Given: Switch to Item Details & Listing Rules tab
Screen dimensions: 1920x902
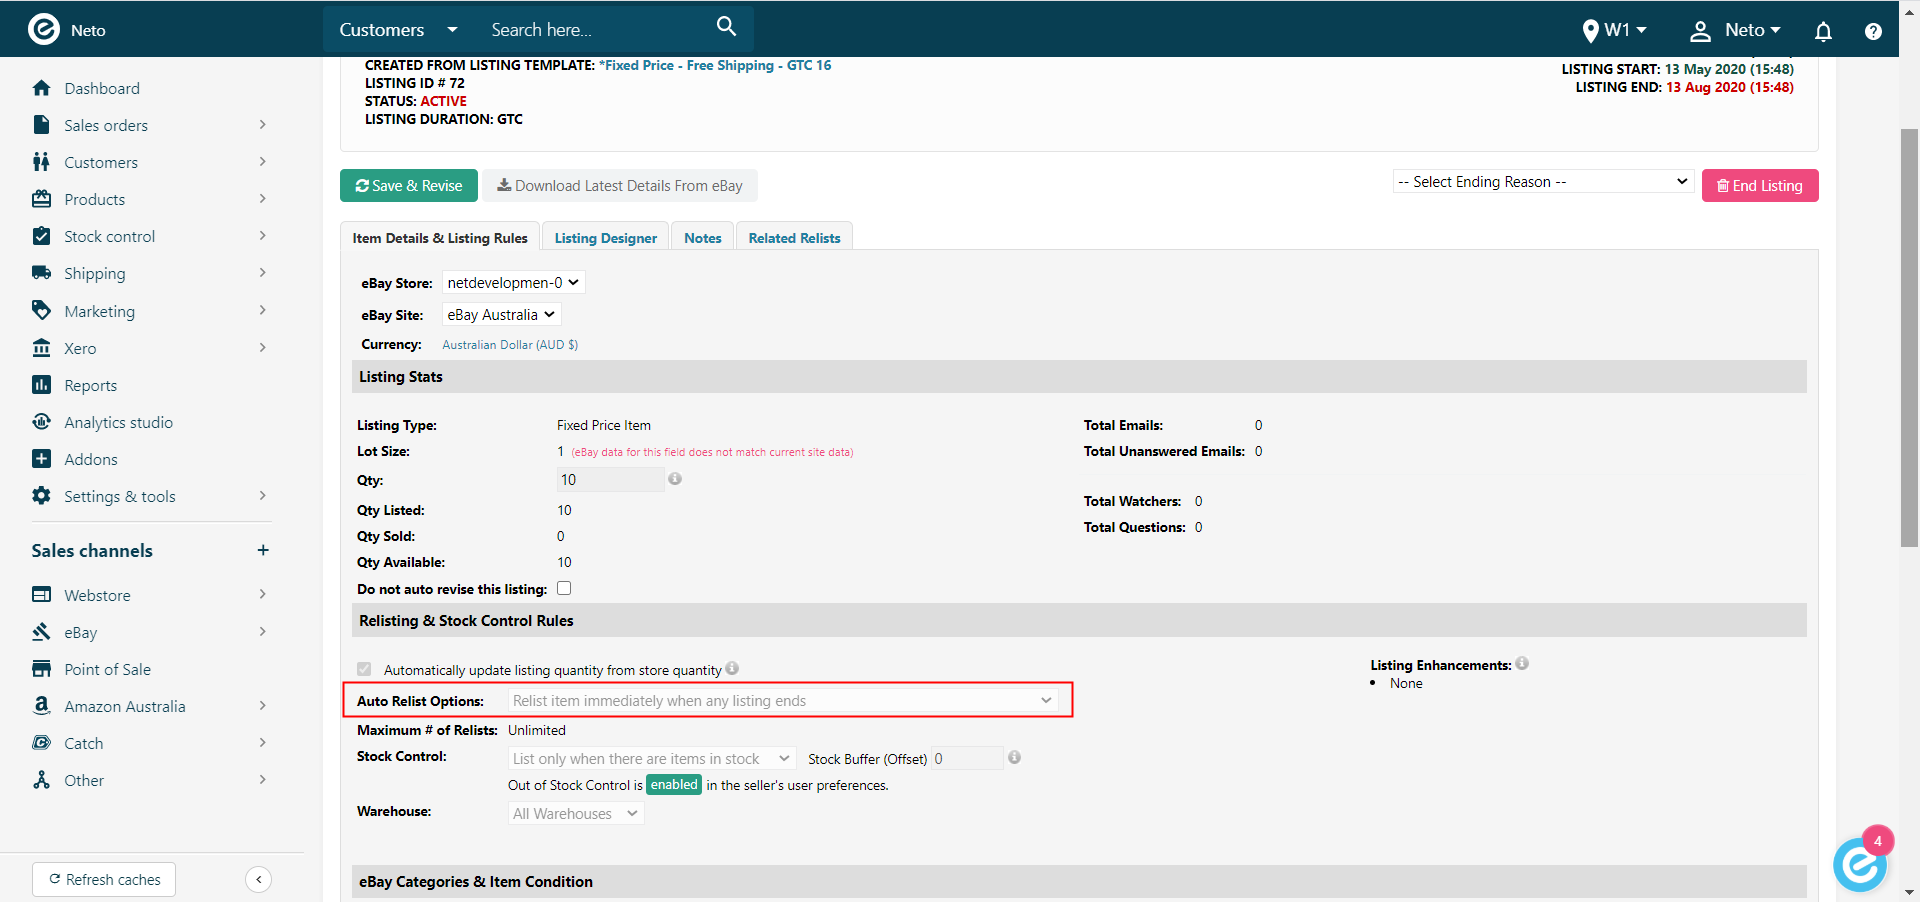Looking at the screenshot, I should pyautogui.click(x=440, y=237).
